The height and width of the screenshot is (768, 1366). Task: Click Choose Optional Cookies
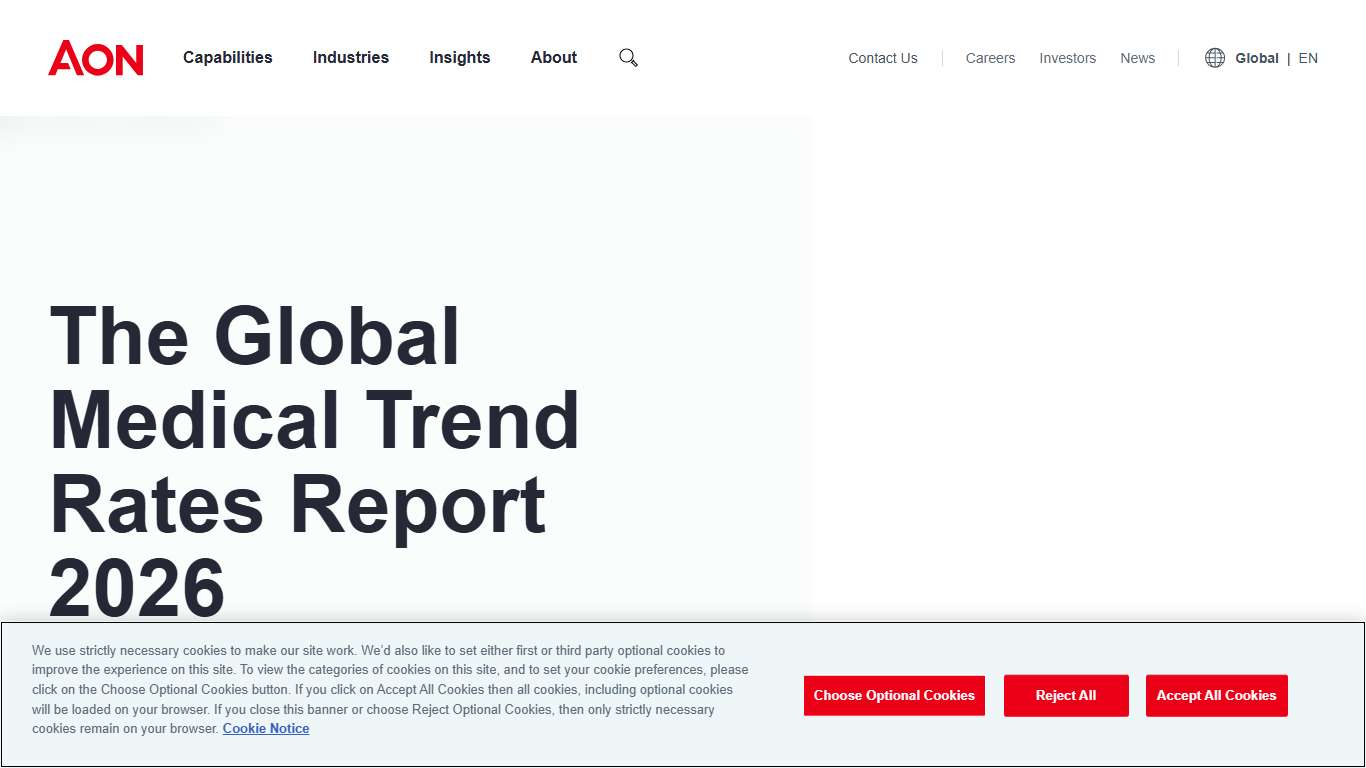894,695
